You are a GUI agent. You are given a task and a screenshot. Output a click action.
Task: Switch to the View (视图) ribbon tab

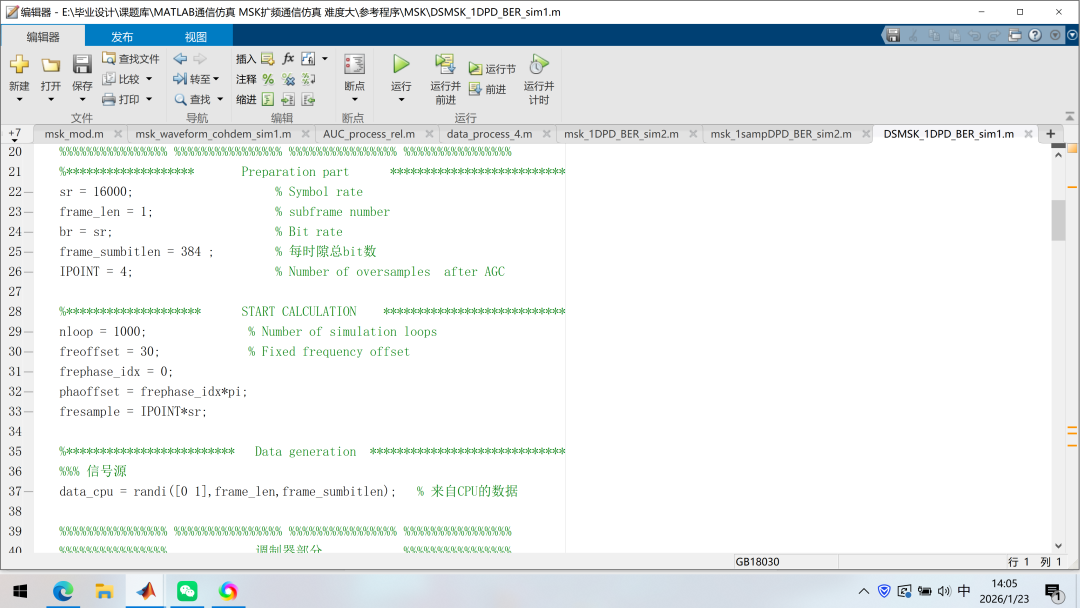[x=196, y=36]
